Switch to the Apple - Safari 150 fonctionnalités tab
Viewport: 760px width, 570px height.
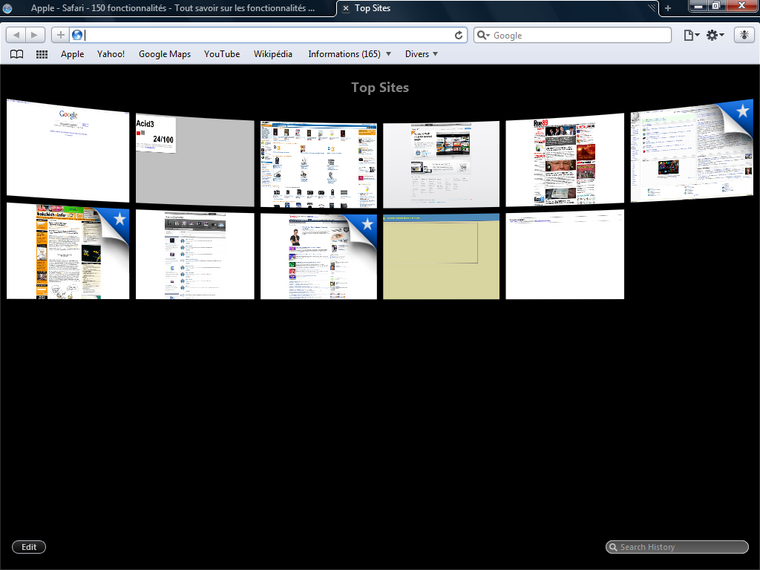[172, 8]
